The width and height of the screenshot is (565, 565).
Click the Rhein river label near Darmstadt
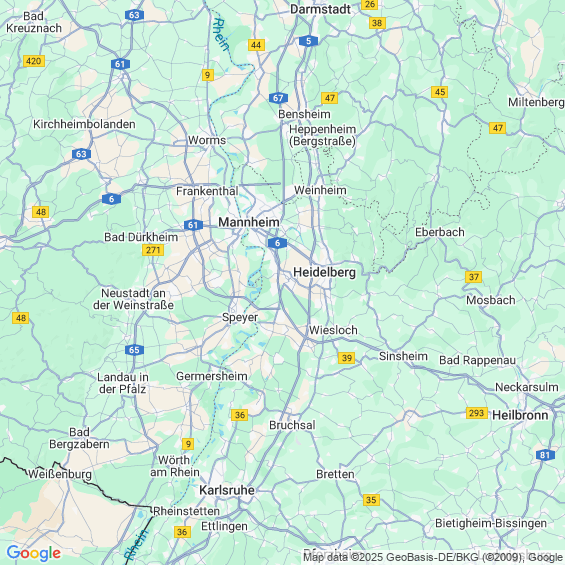pos(221,35)
